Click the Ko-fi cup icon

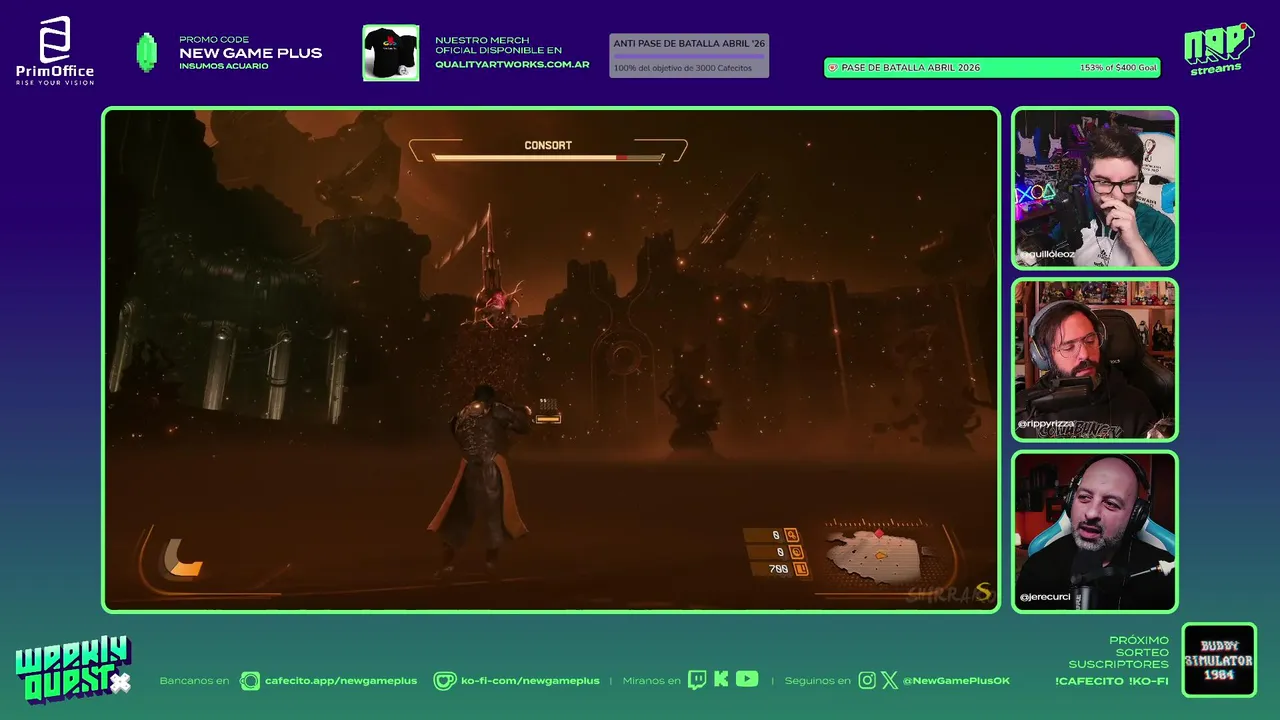(444, 681)
